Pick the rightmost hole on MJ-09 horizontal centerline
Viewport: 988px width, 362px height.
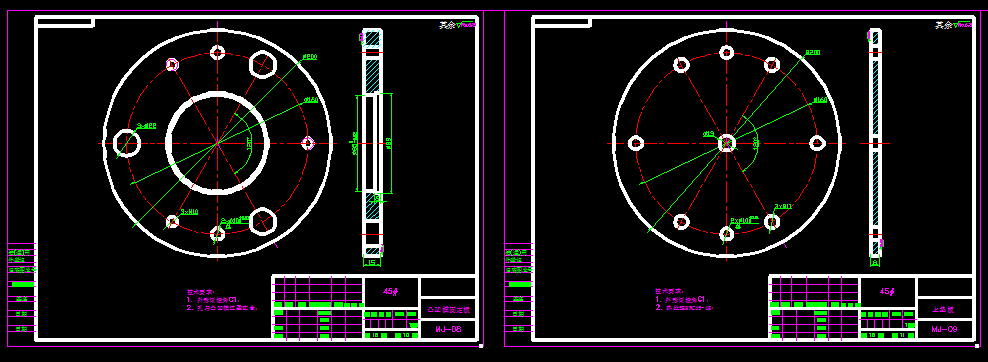pyautogui.click(x=817, y=143)
